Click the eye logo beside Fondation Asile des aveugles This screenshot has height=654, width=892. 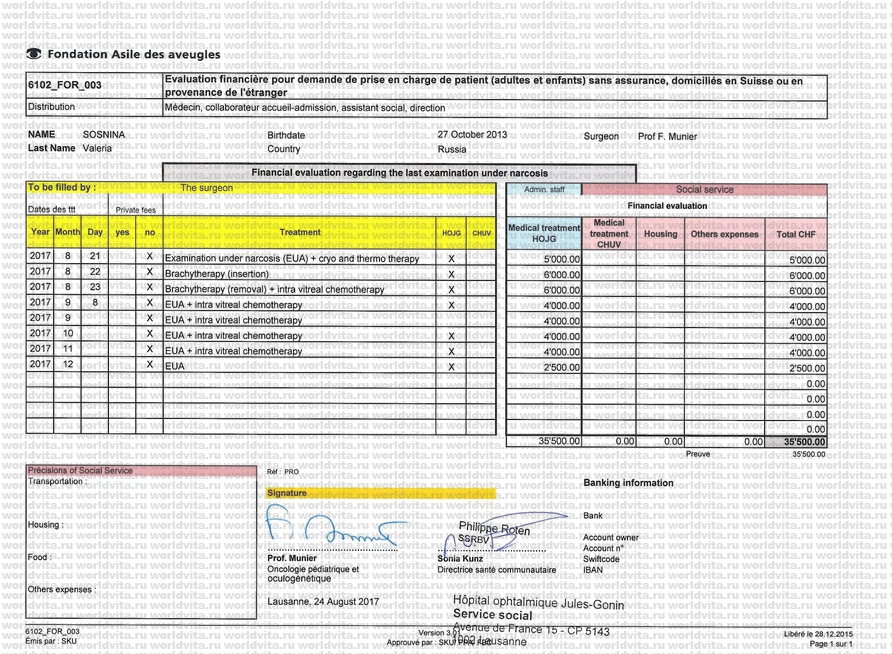(34, 54)
